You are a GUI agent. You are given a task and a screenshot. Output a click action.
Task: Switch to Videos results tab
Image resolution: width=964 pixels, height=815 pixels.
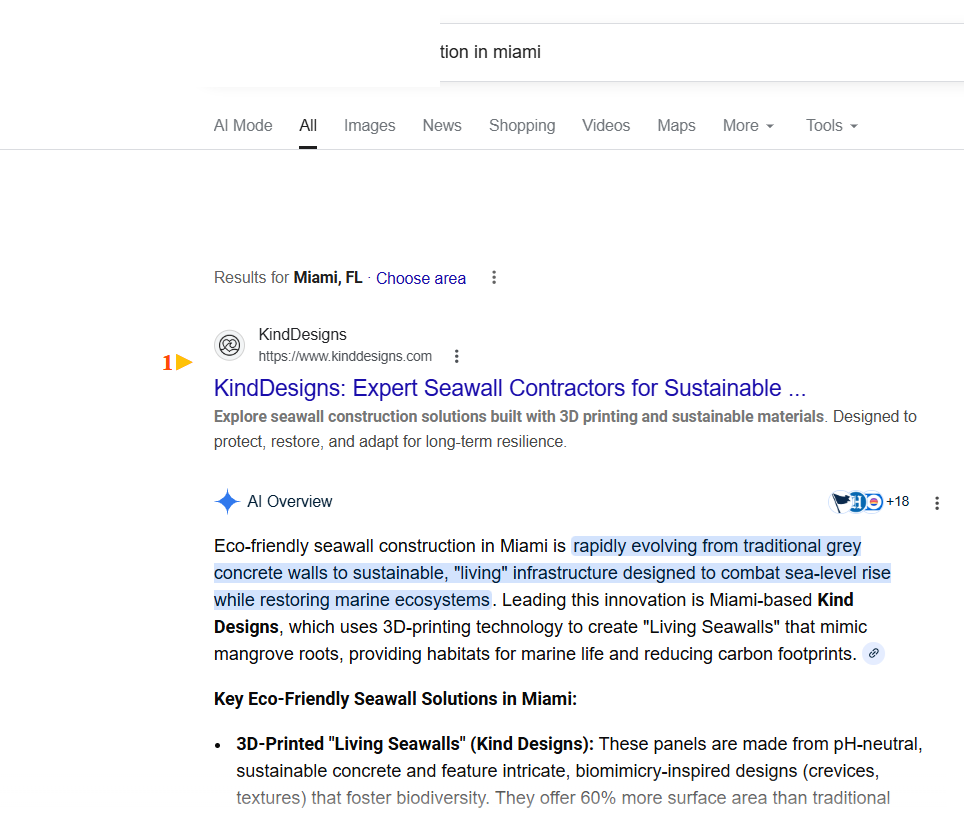point(606,126)
